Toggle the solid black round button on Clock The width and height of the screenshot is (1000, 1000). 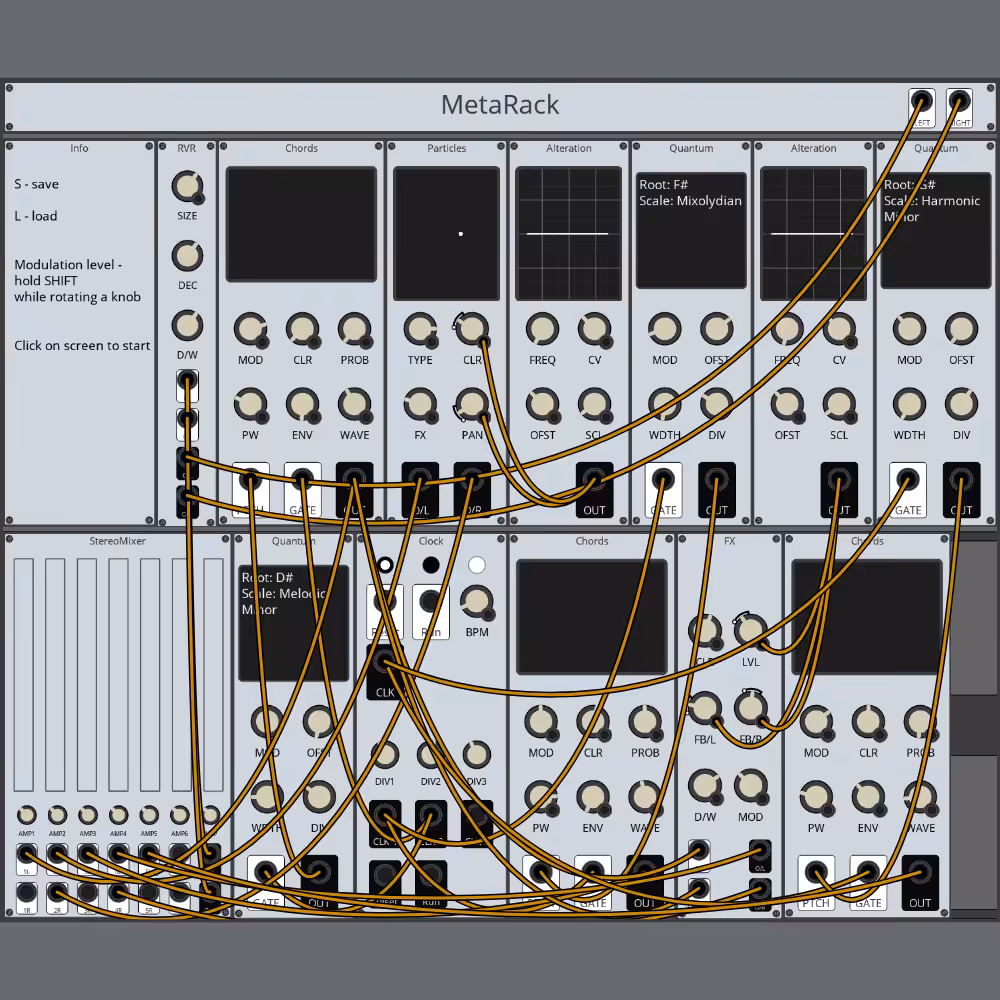tap(431, 565)
